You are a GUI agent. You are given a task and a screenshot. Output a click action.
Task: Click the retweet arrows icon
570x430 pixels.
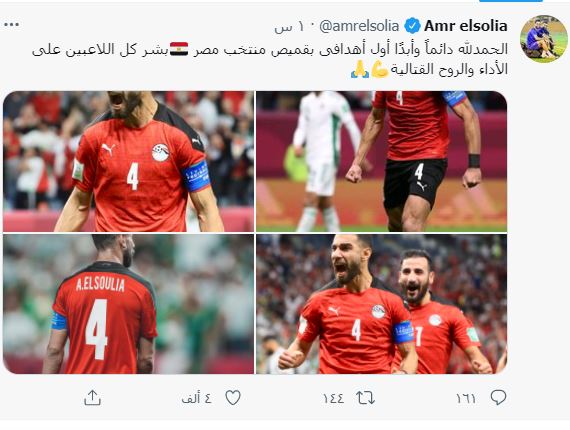pyautogui.click(x=365, y=398)
